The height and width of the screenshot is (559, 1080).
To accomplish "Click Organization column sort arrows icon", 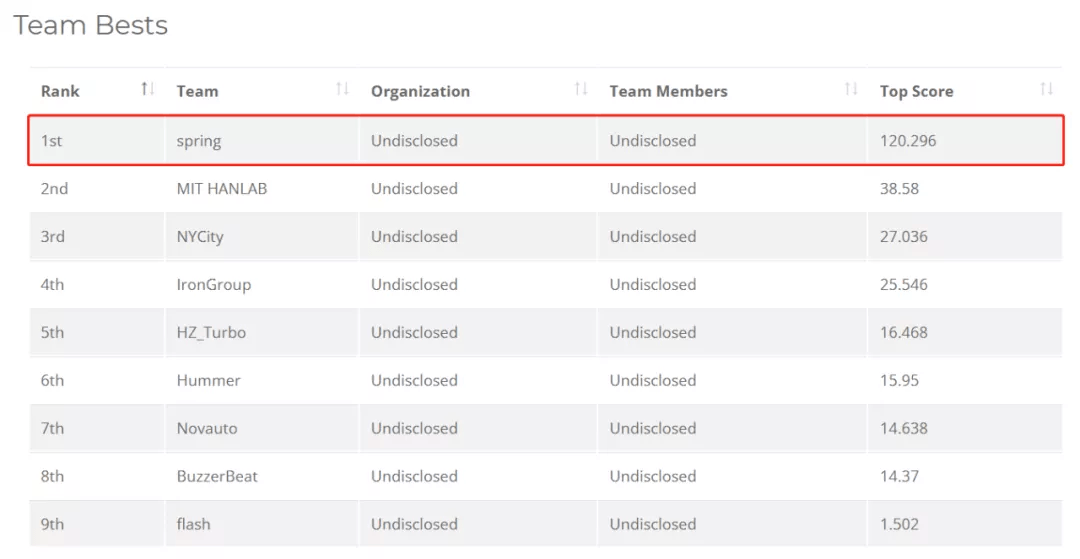I will (x=581, y=90).
